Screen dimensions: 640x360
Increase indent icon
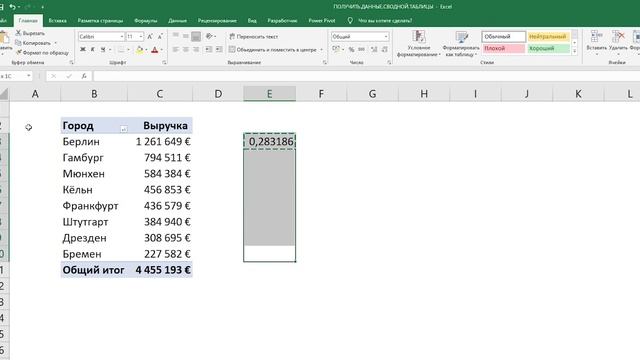click(x=219, y=49)
